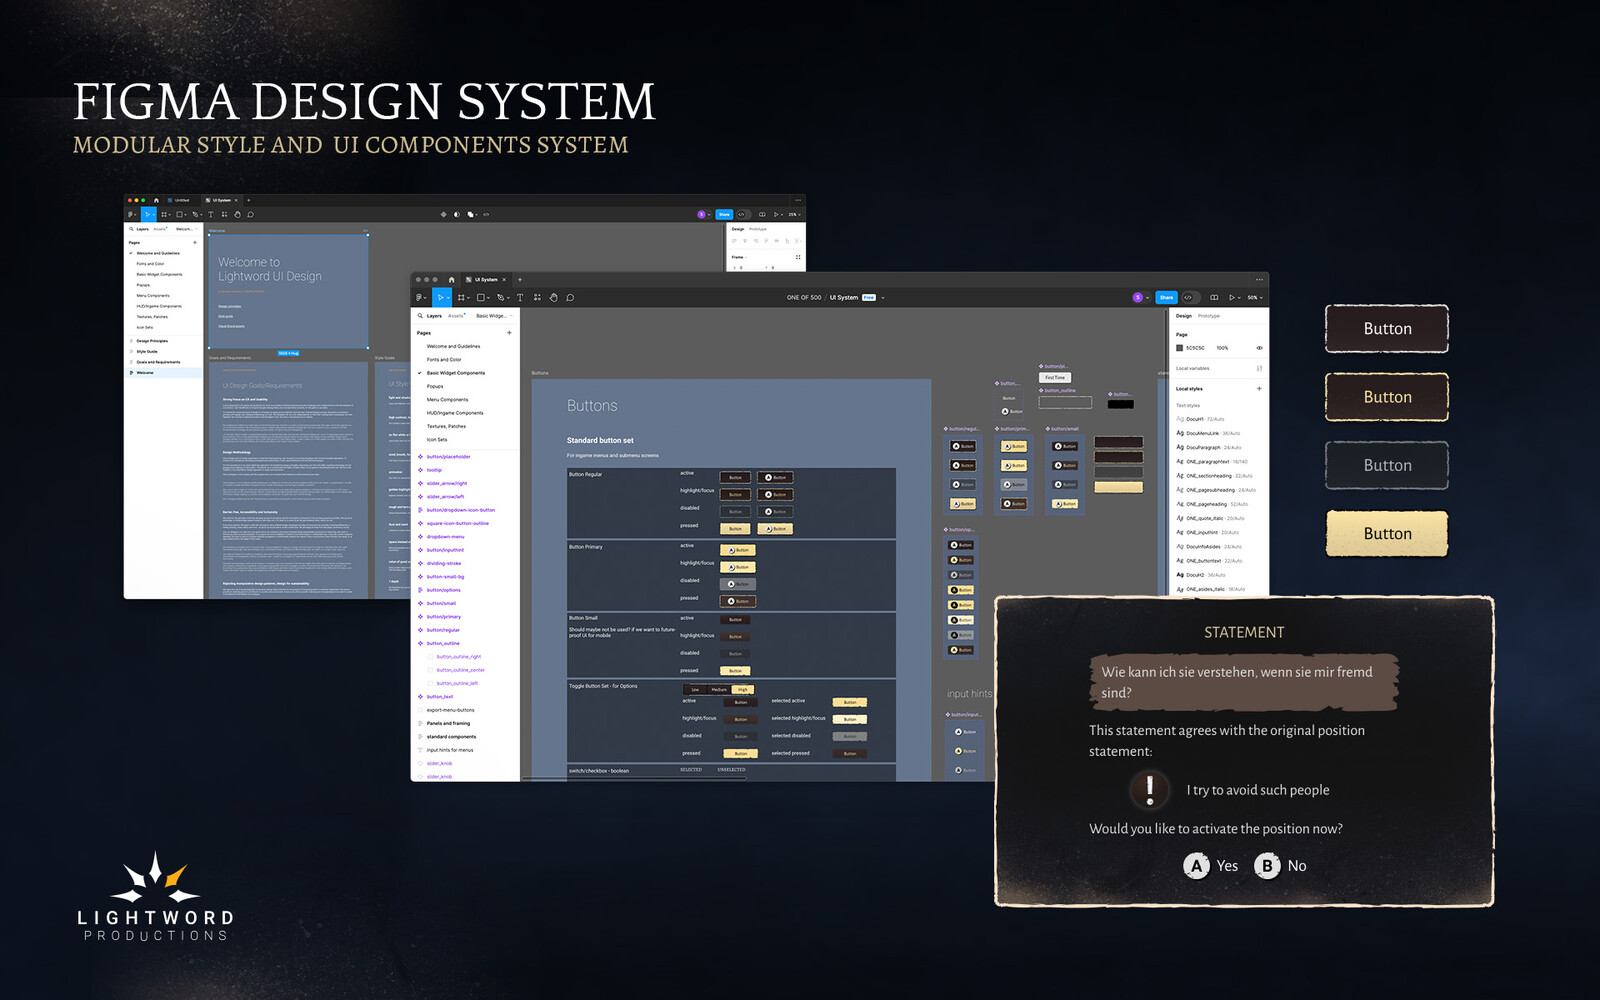Toggle Dev Mode switch in front window
The height and width of the screenshot is (1000, 1600).
1189,297
